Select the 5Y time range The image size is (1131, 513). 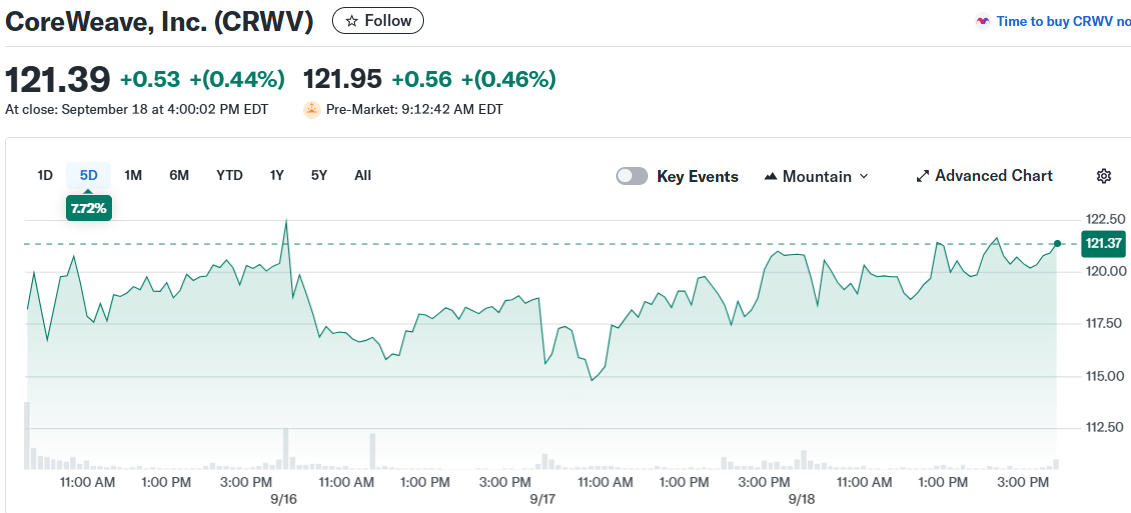(x=319, y=175)
